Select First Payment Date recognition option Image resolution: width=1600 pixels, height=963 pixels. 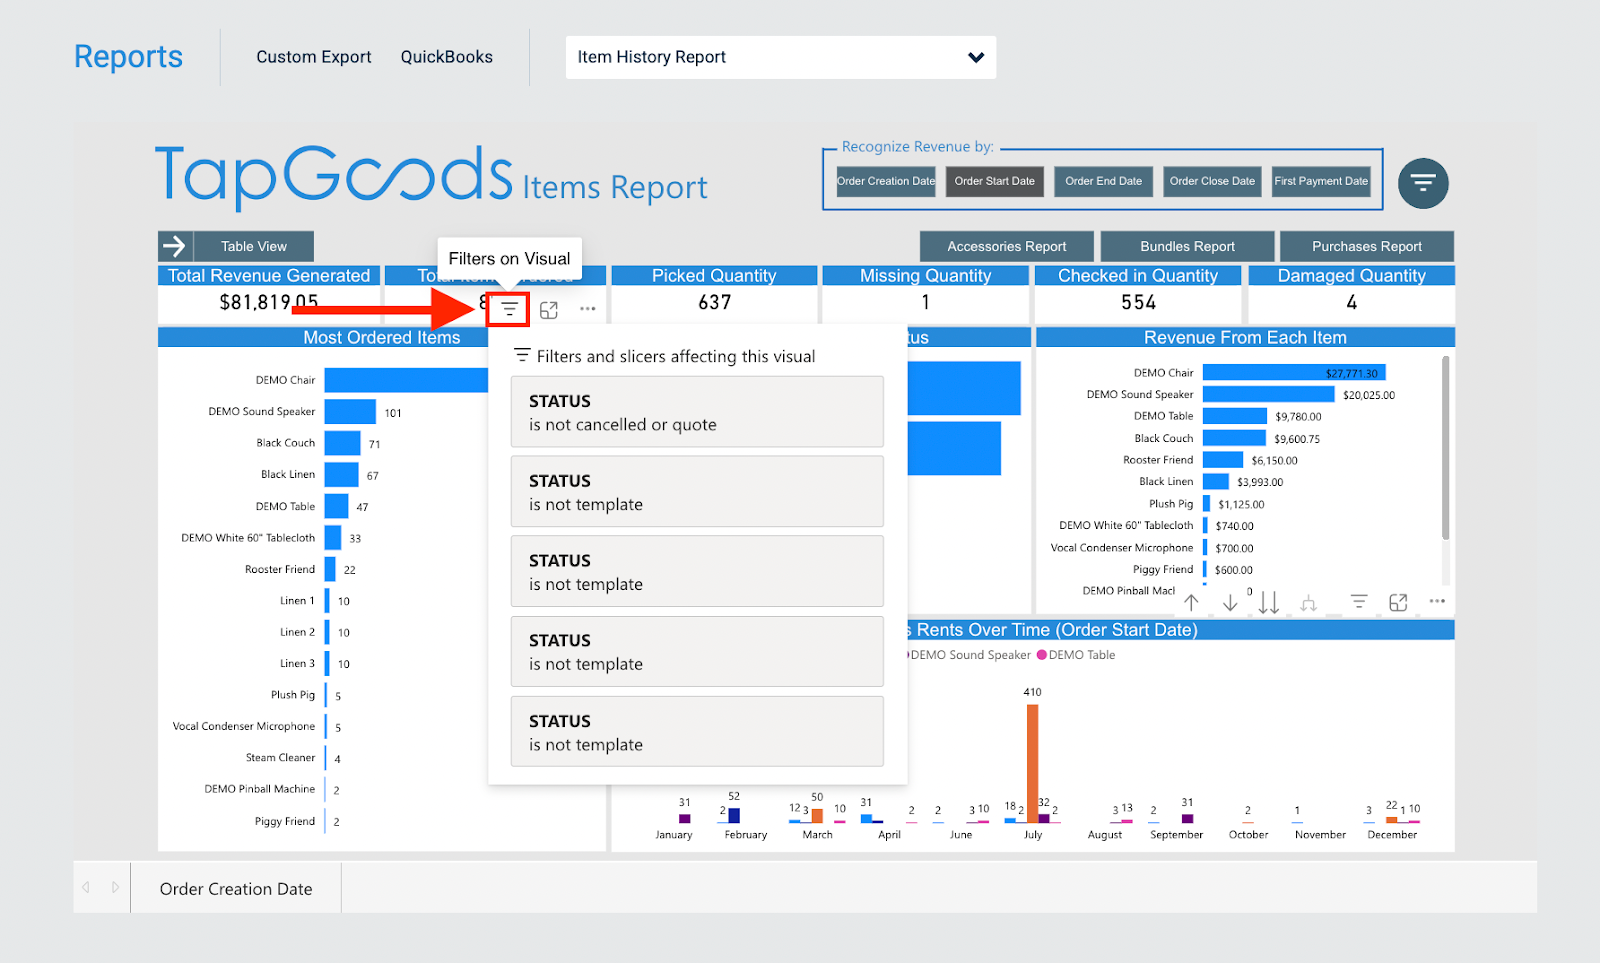click(x=1321, y=181)
